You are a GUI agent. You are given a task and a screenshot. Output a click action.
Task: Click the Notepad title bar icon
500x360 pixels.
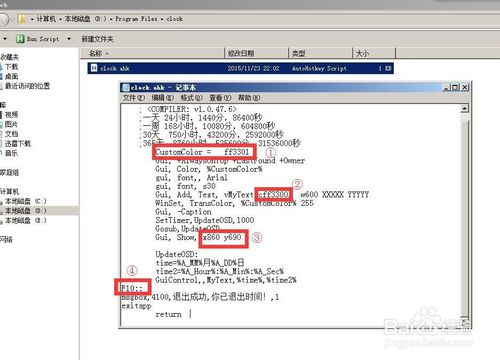click(x=126, y=88)
